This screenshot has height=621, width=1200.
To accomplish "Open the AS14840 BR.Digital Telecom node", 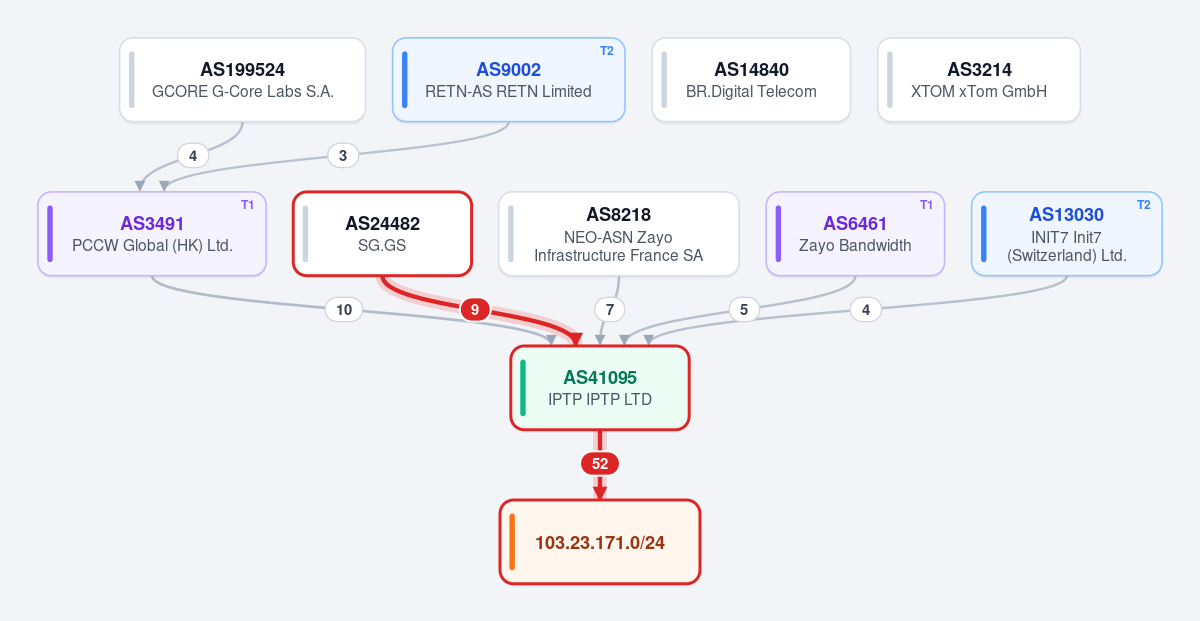I will (751, 80).
